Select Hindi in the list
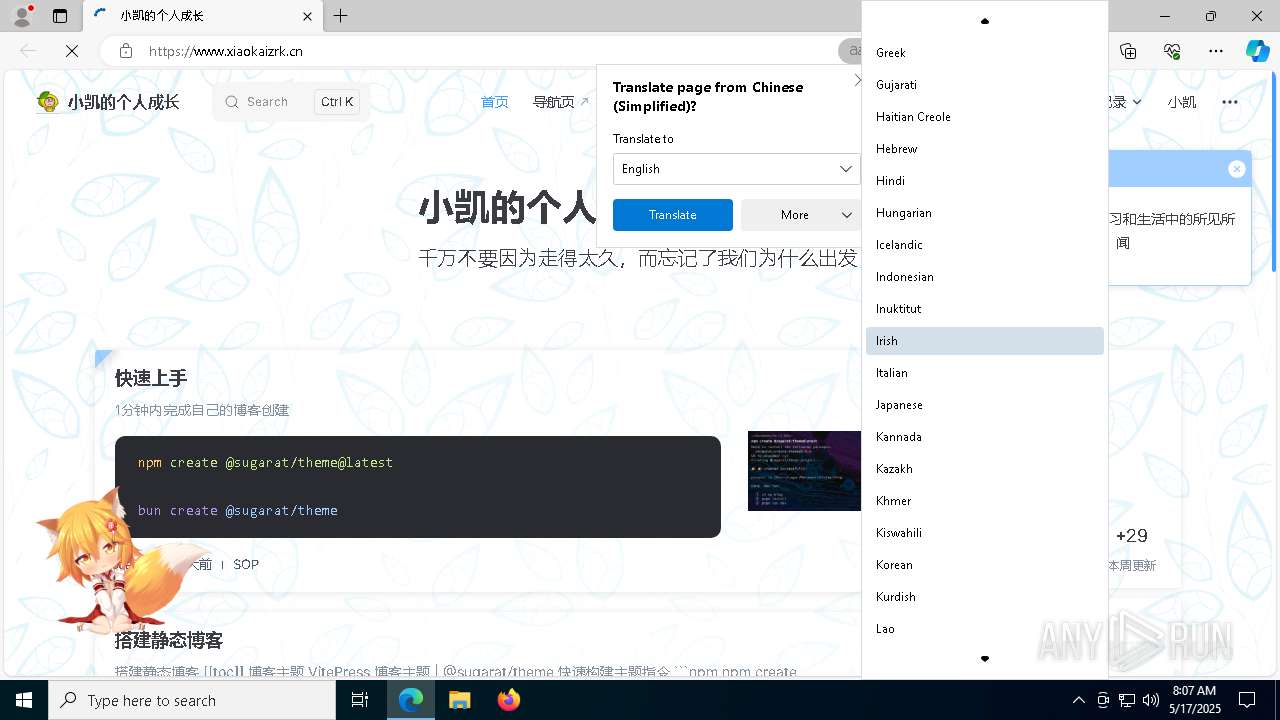This screenshot has height=720, width=1280. pyautogui.click(x=985, y=181)
